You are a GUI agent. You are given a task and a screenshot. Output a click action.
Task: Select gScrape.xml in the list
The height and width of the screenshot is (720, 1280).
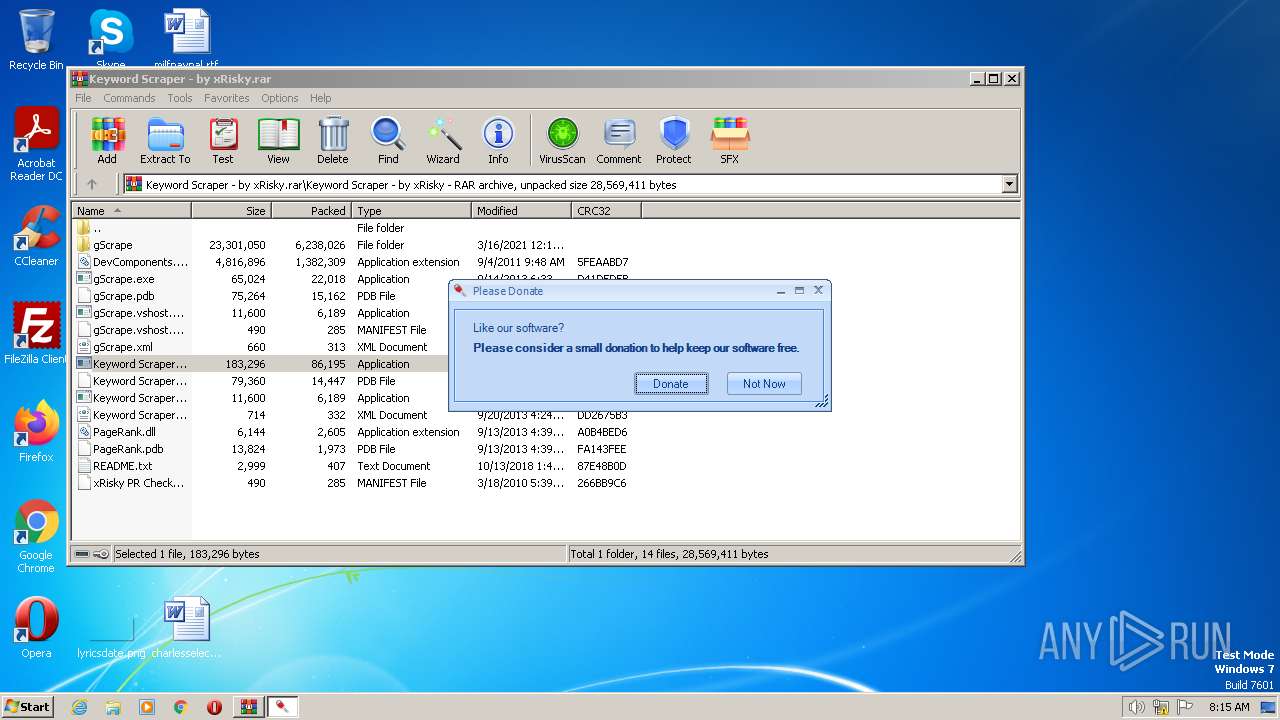point(122,347)
